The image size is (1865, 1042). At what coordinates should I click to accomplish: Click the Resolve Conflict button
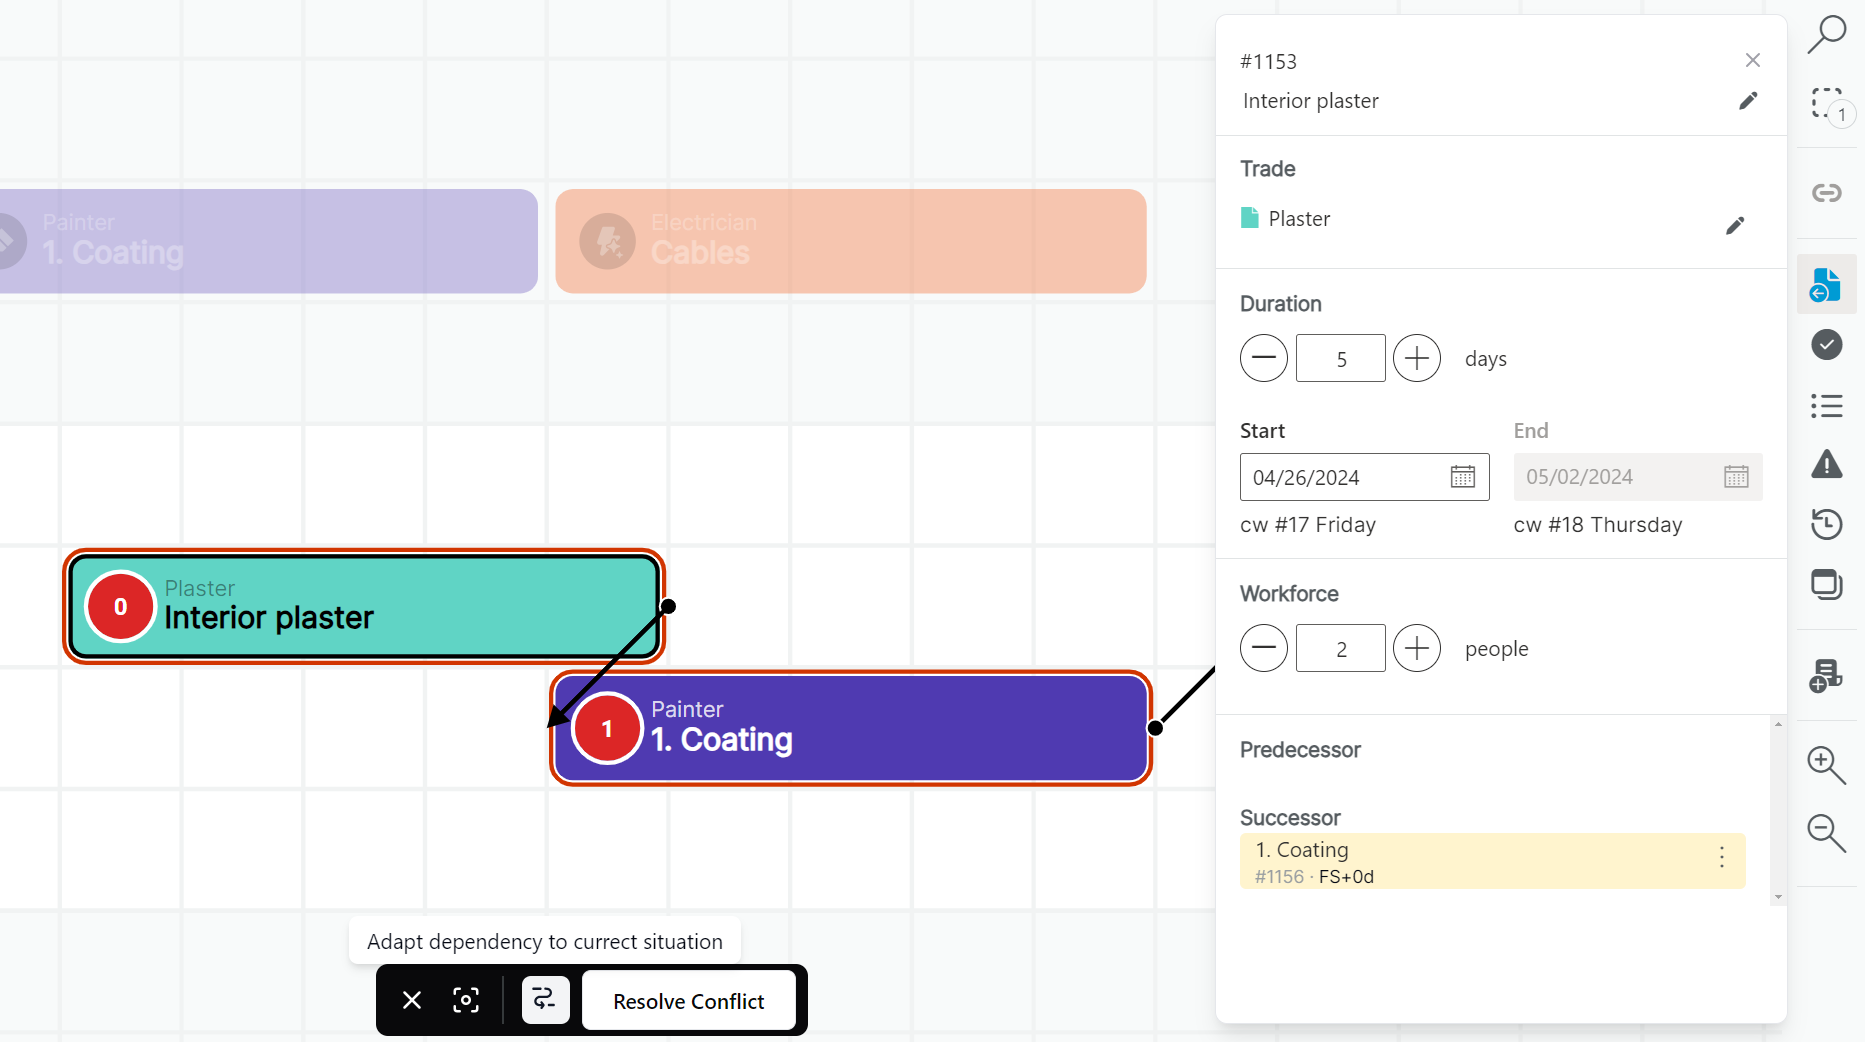[688, 1001]
